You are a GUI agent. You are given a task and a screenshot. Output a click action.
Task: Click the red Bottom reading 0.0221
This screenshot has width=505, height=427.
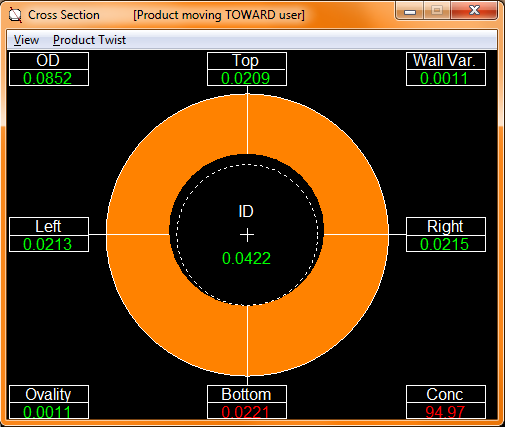[x=247, y=411]
